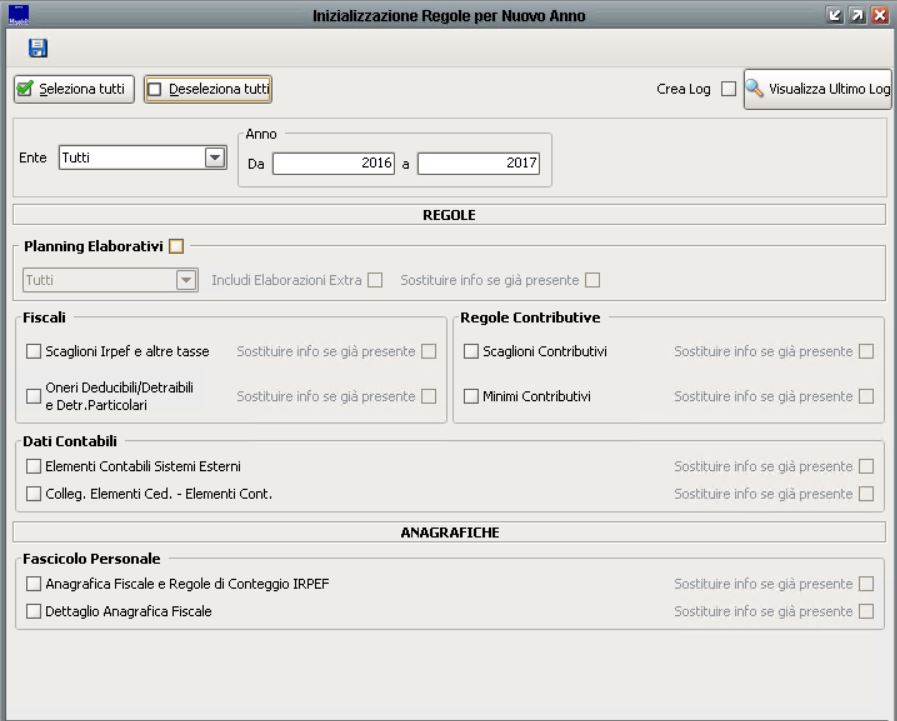This screenshot has height=721, width=897.
Task: Maximize window with the diagonal arrow icon
Action: 857,15
